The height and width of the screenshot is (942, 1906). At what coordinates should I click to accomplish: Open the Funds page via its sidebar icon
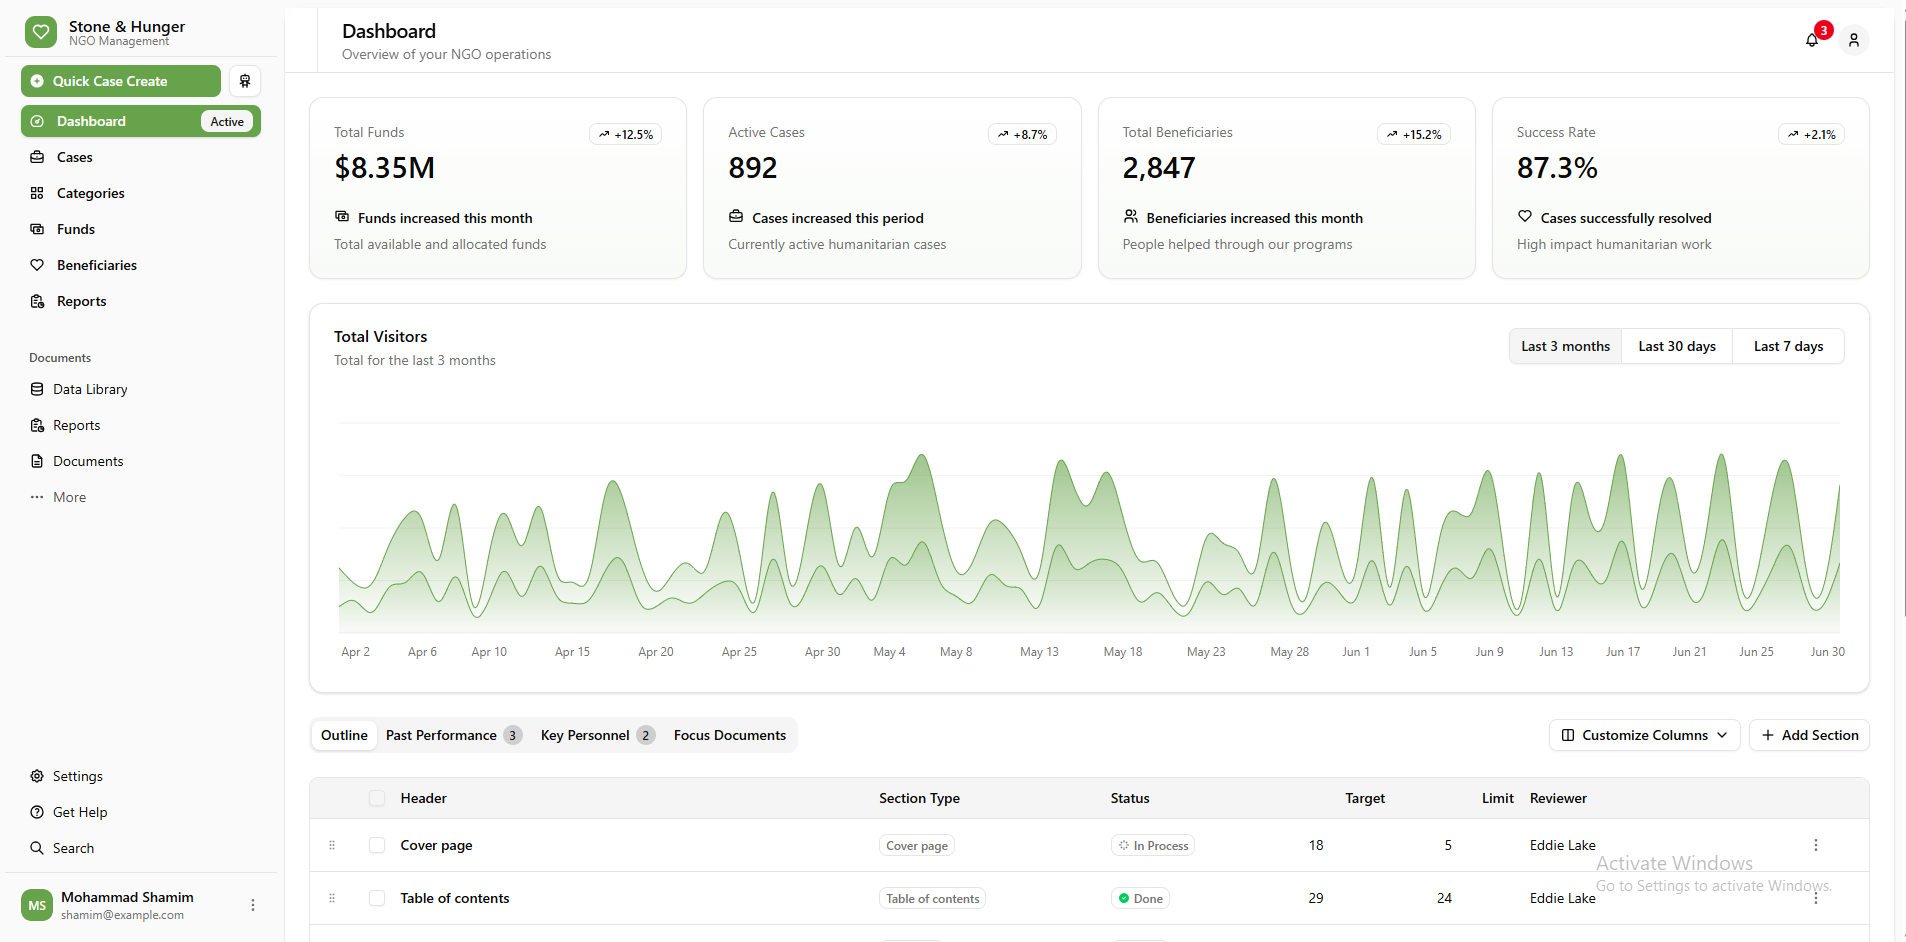(37, 229)
